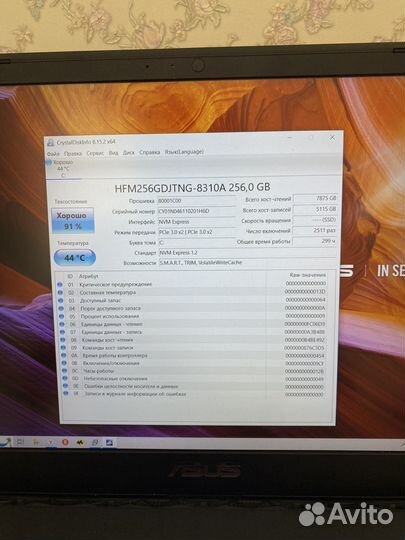Click the total host writes value 5115 GB
The height and width of the screenshot is (540, 405).
pos(315,209)
